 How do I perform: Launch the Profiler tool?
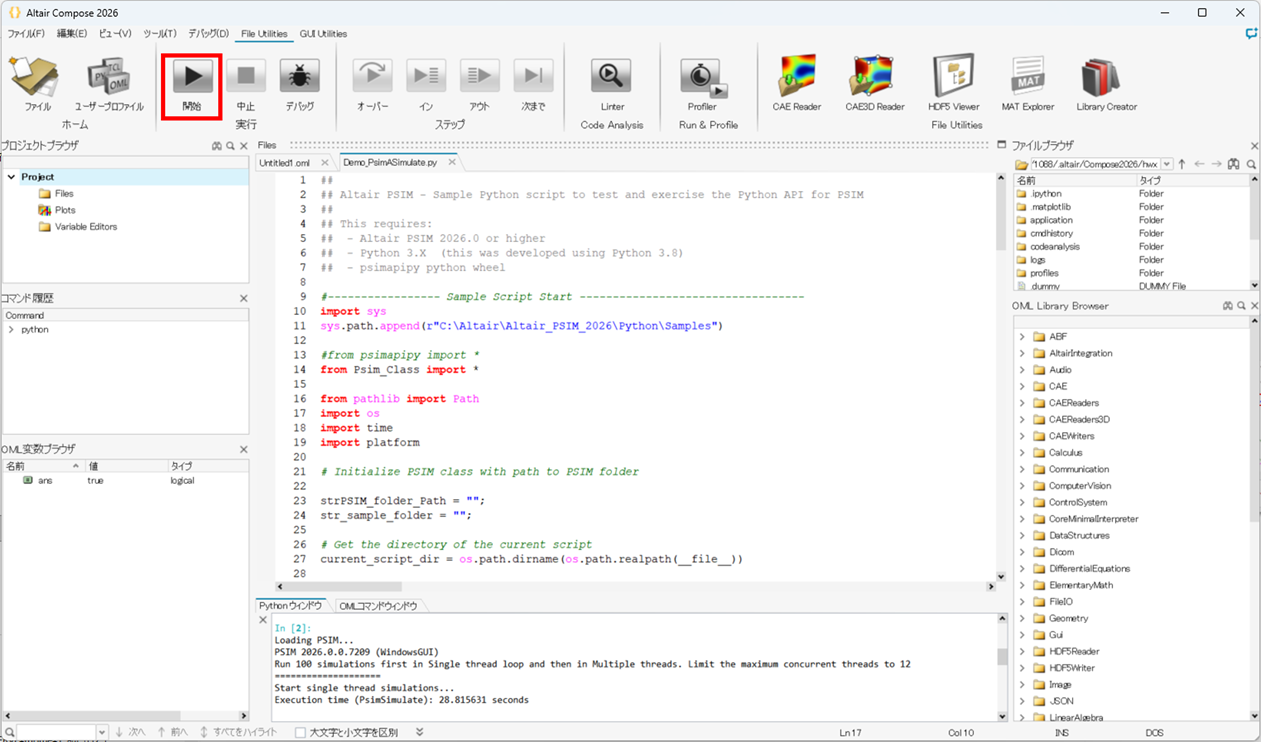[702, 78]
